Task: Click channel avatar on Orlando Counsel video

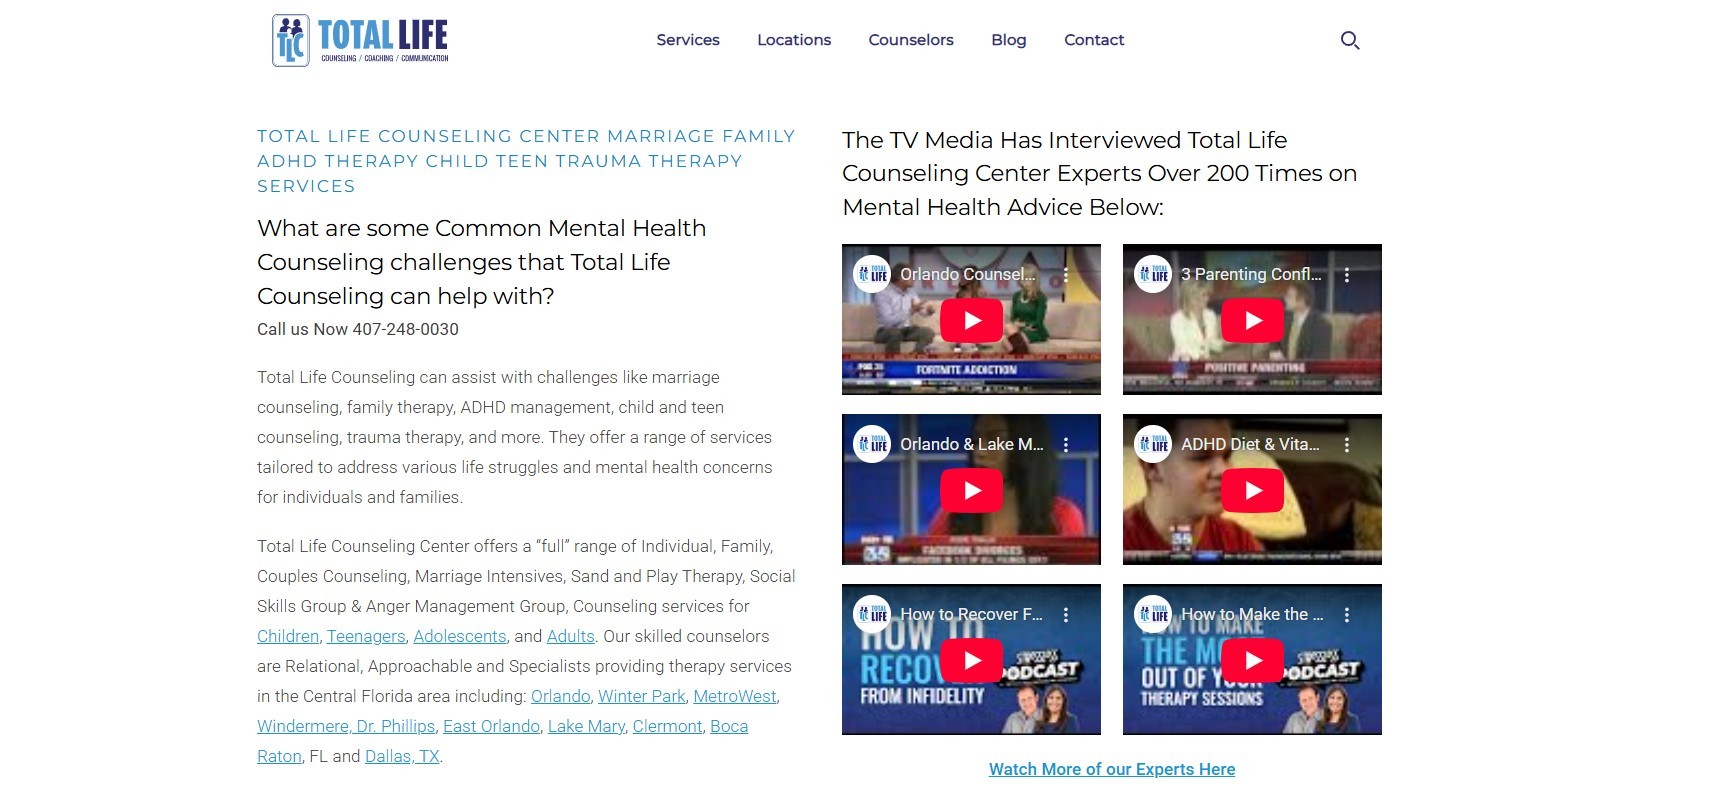Action: pos(872,274)
